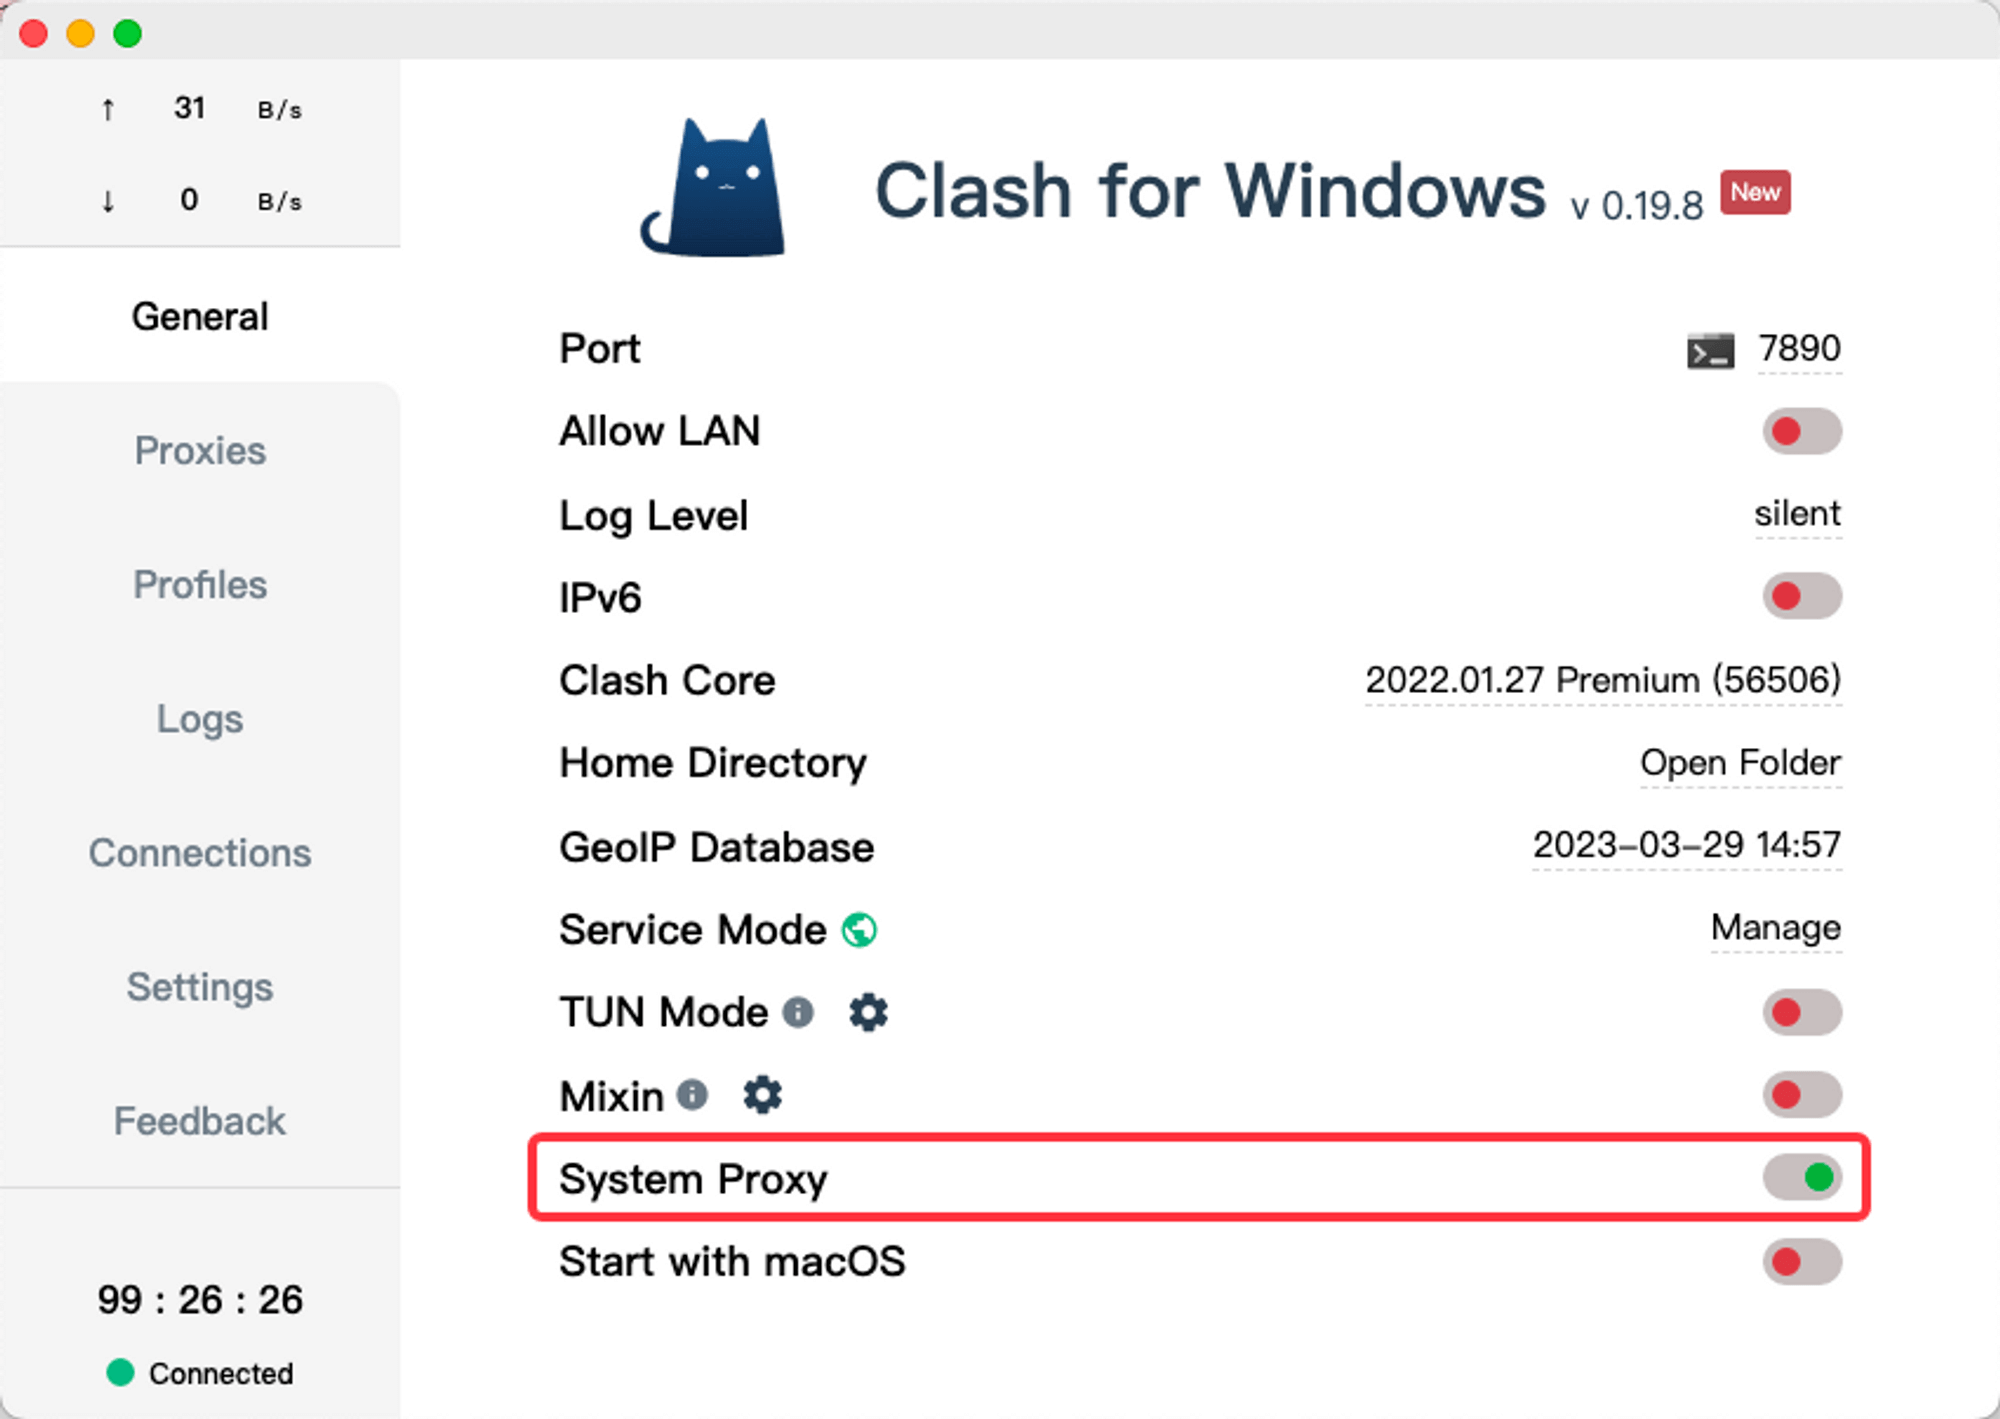2000x1419 pixels.
Task: Open terminal icon next to port
Action: click(1710, 351)
